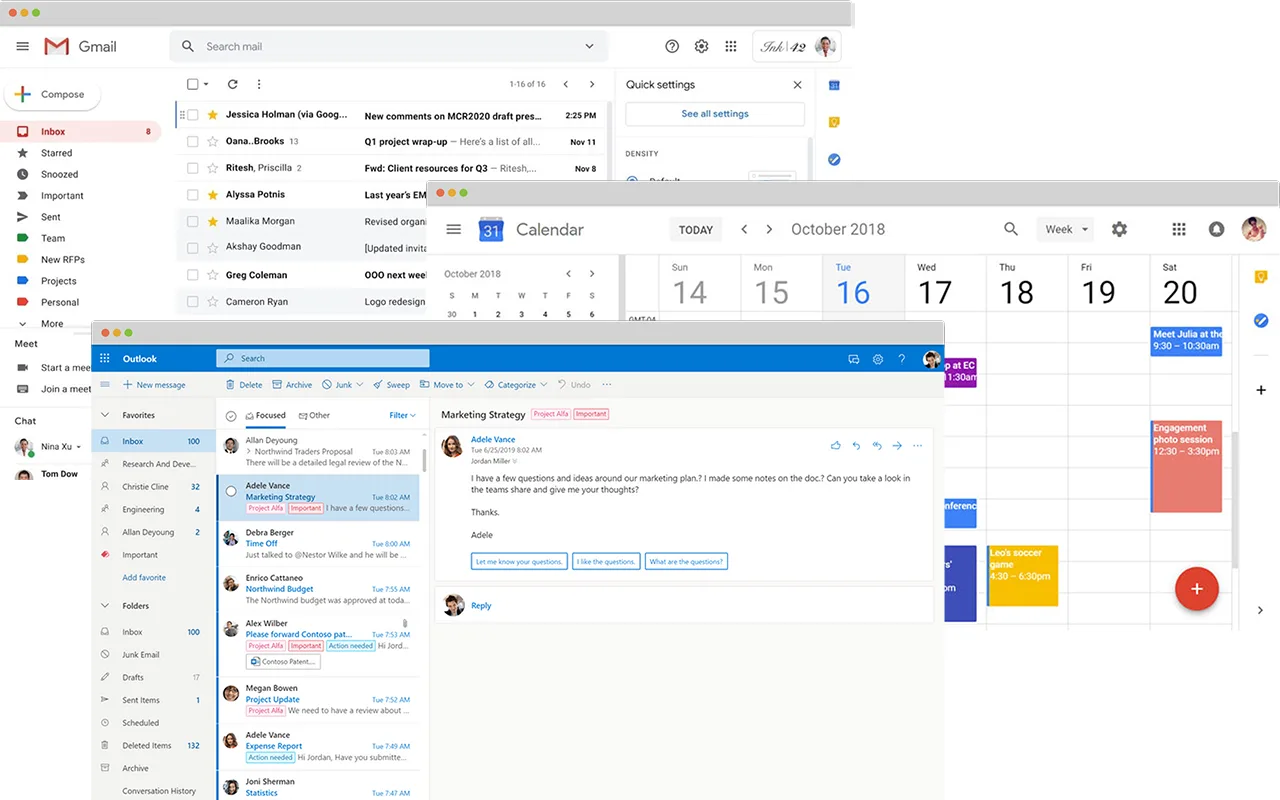Open the Categorize dropdown in Outlook
The image size is (1280, 800).
pyautogui.click(x=516, y=385)
